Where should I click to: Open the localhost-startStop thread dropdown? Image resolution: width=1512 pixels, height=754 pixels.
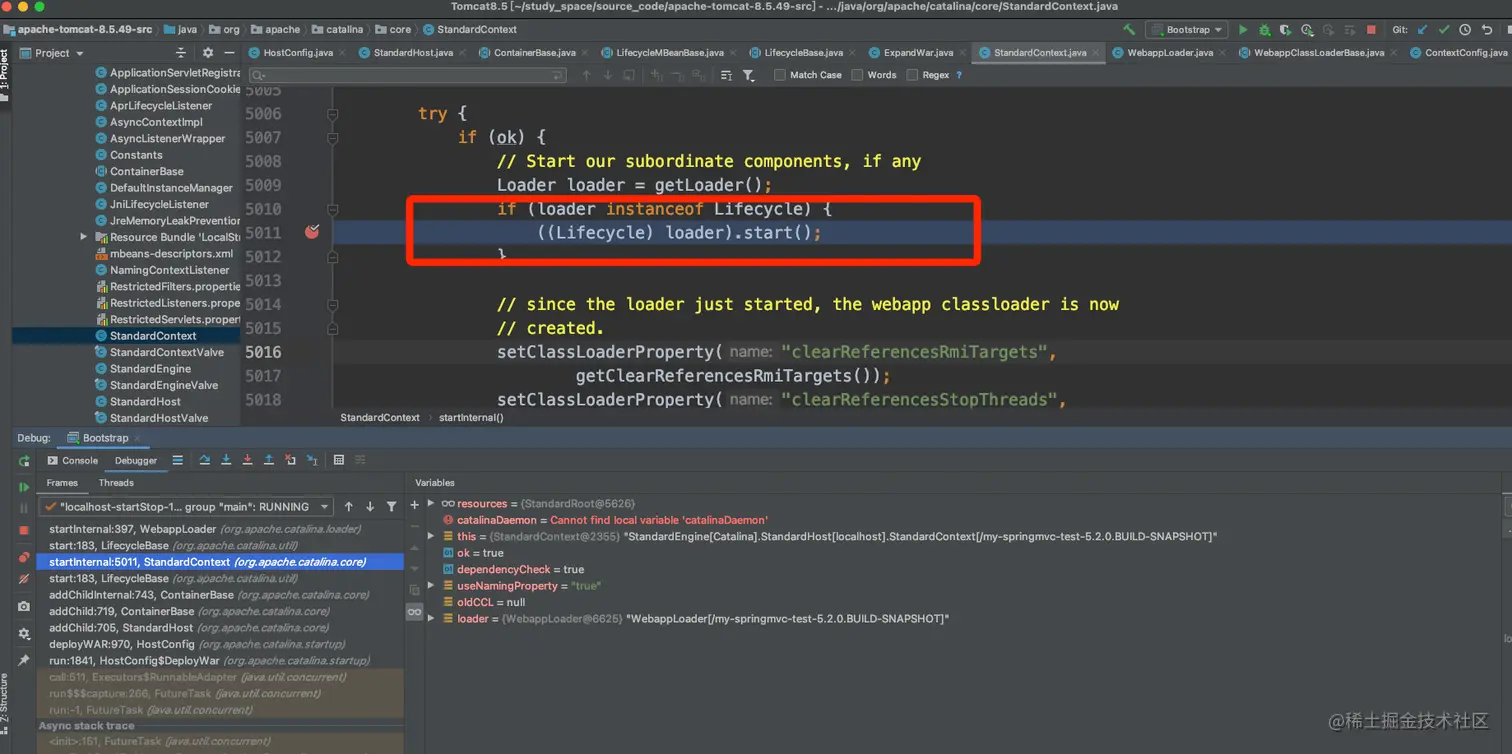tap(186, 507)
